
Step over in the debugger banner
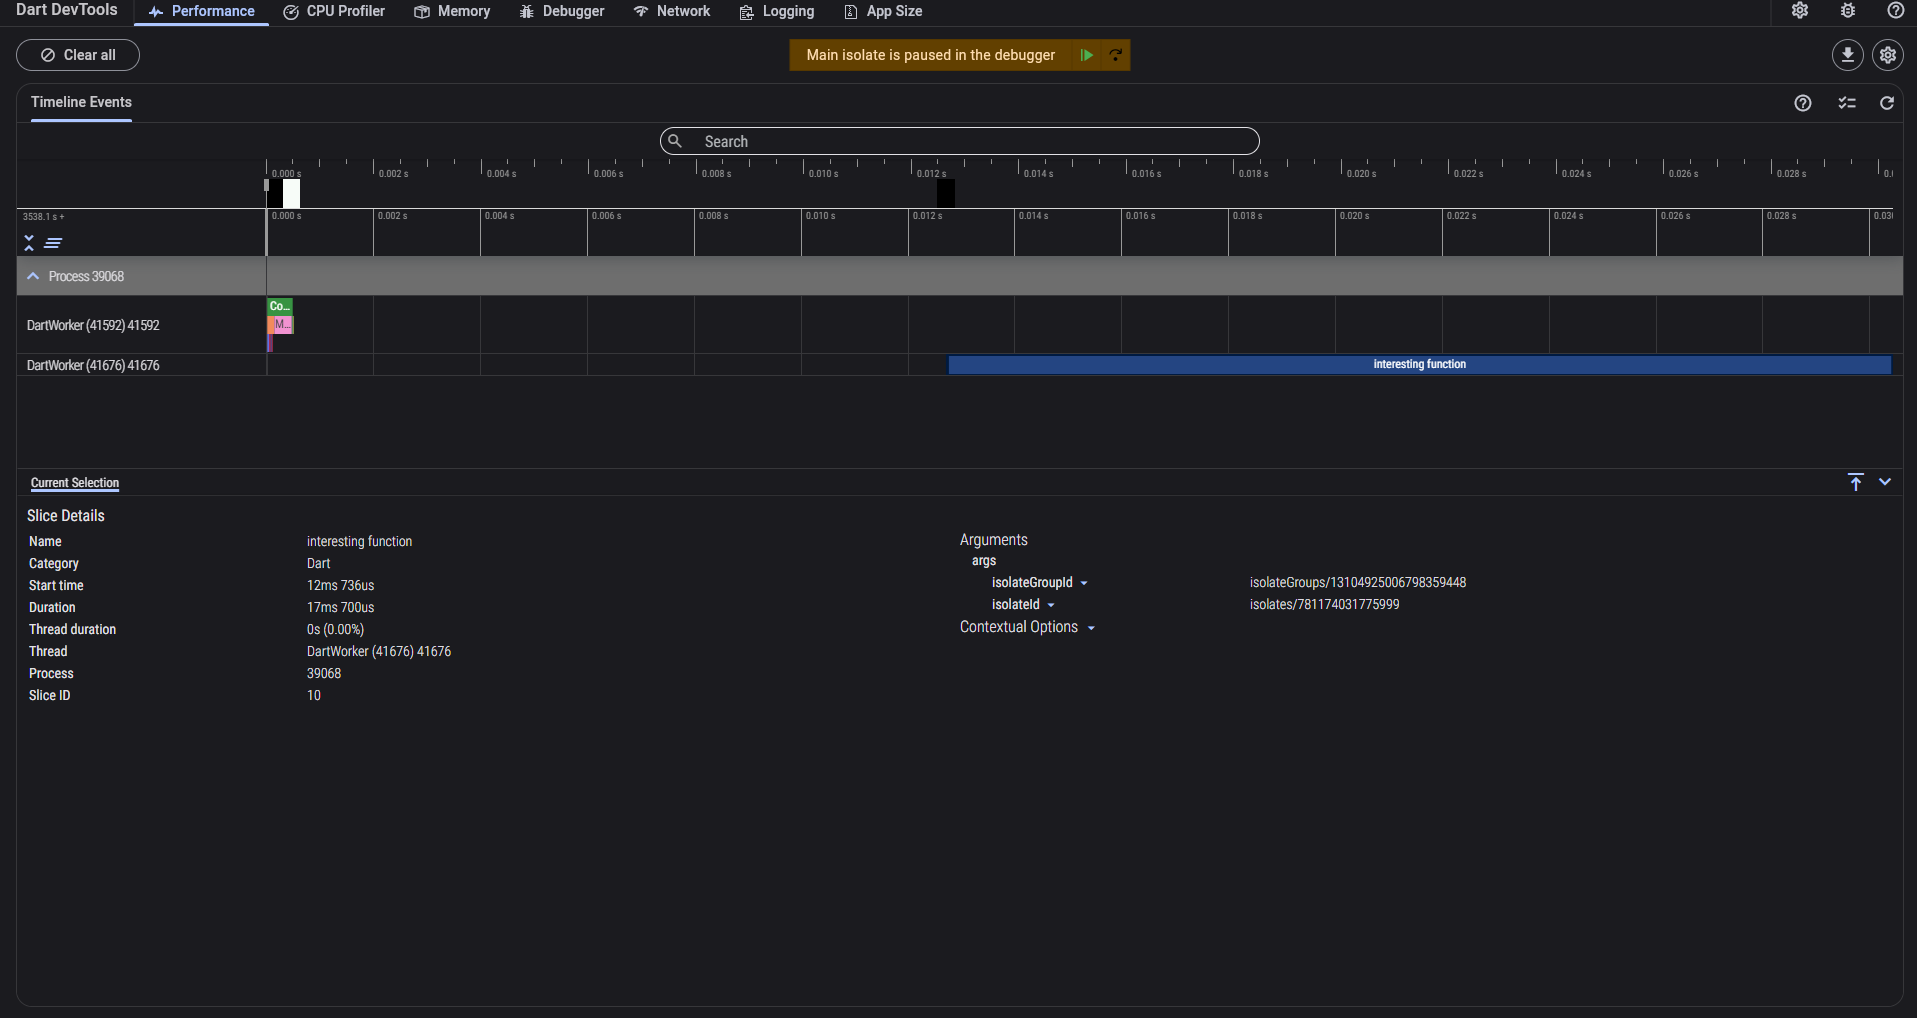[x=1116, y=55]
